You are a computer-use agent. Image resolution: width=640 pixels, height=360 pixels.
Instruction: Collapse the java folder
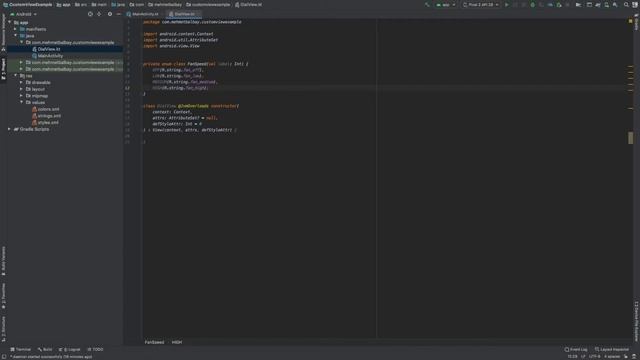click(16, 36)
